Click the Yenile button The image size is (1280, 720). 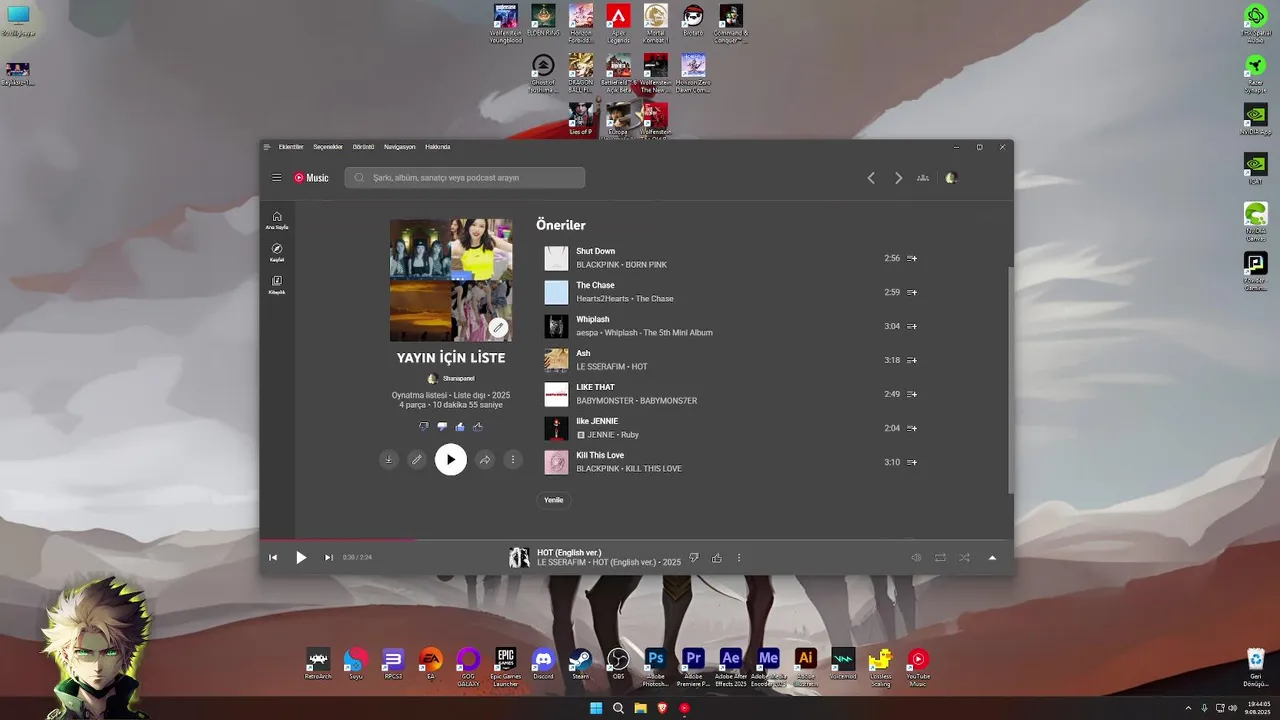click(554, 500)
